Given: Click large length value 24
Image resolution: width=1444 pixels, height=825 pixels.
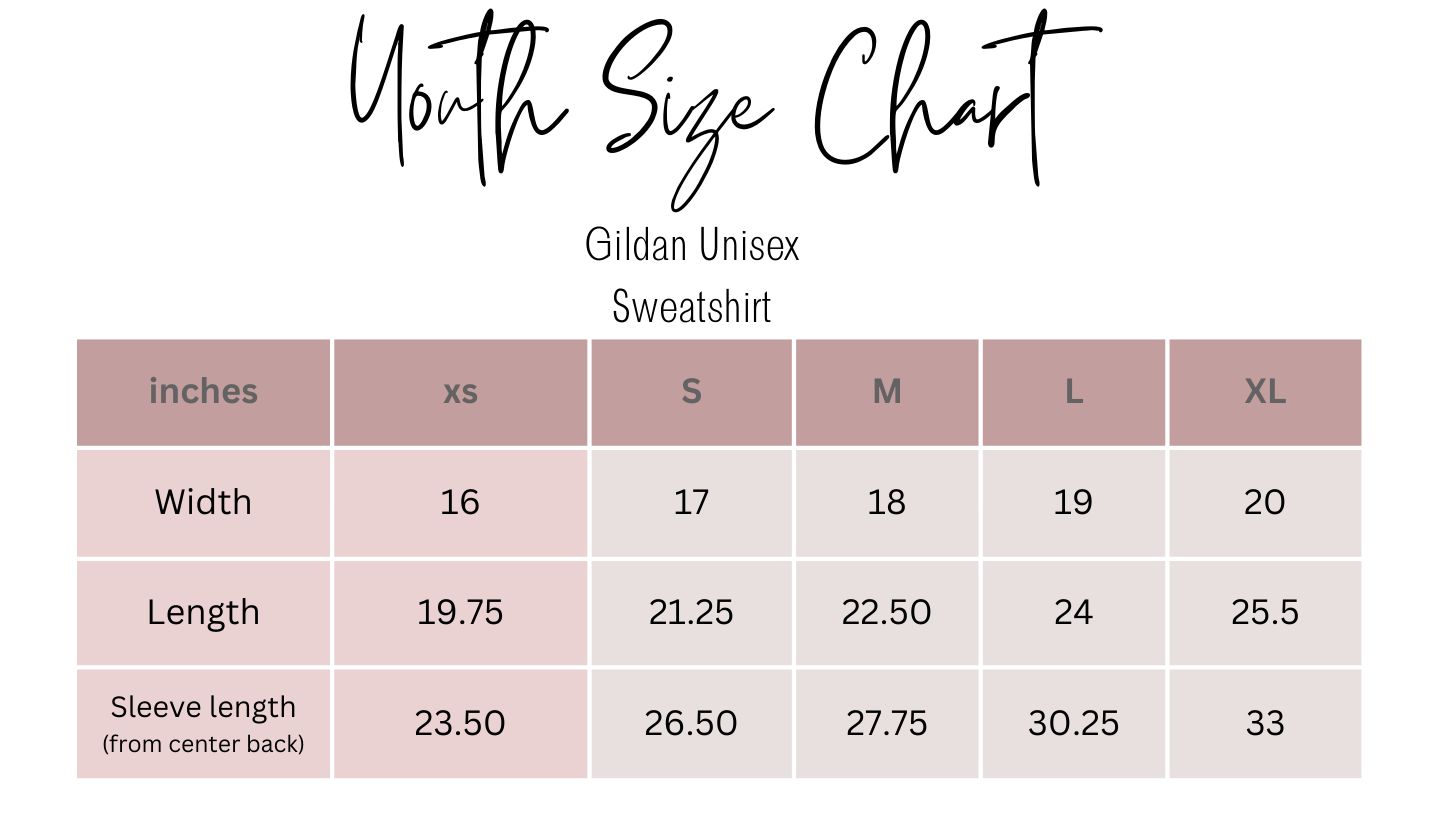Looking at the screenshot, I should pyautogui.click(x=1073, y=612).
